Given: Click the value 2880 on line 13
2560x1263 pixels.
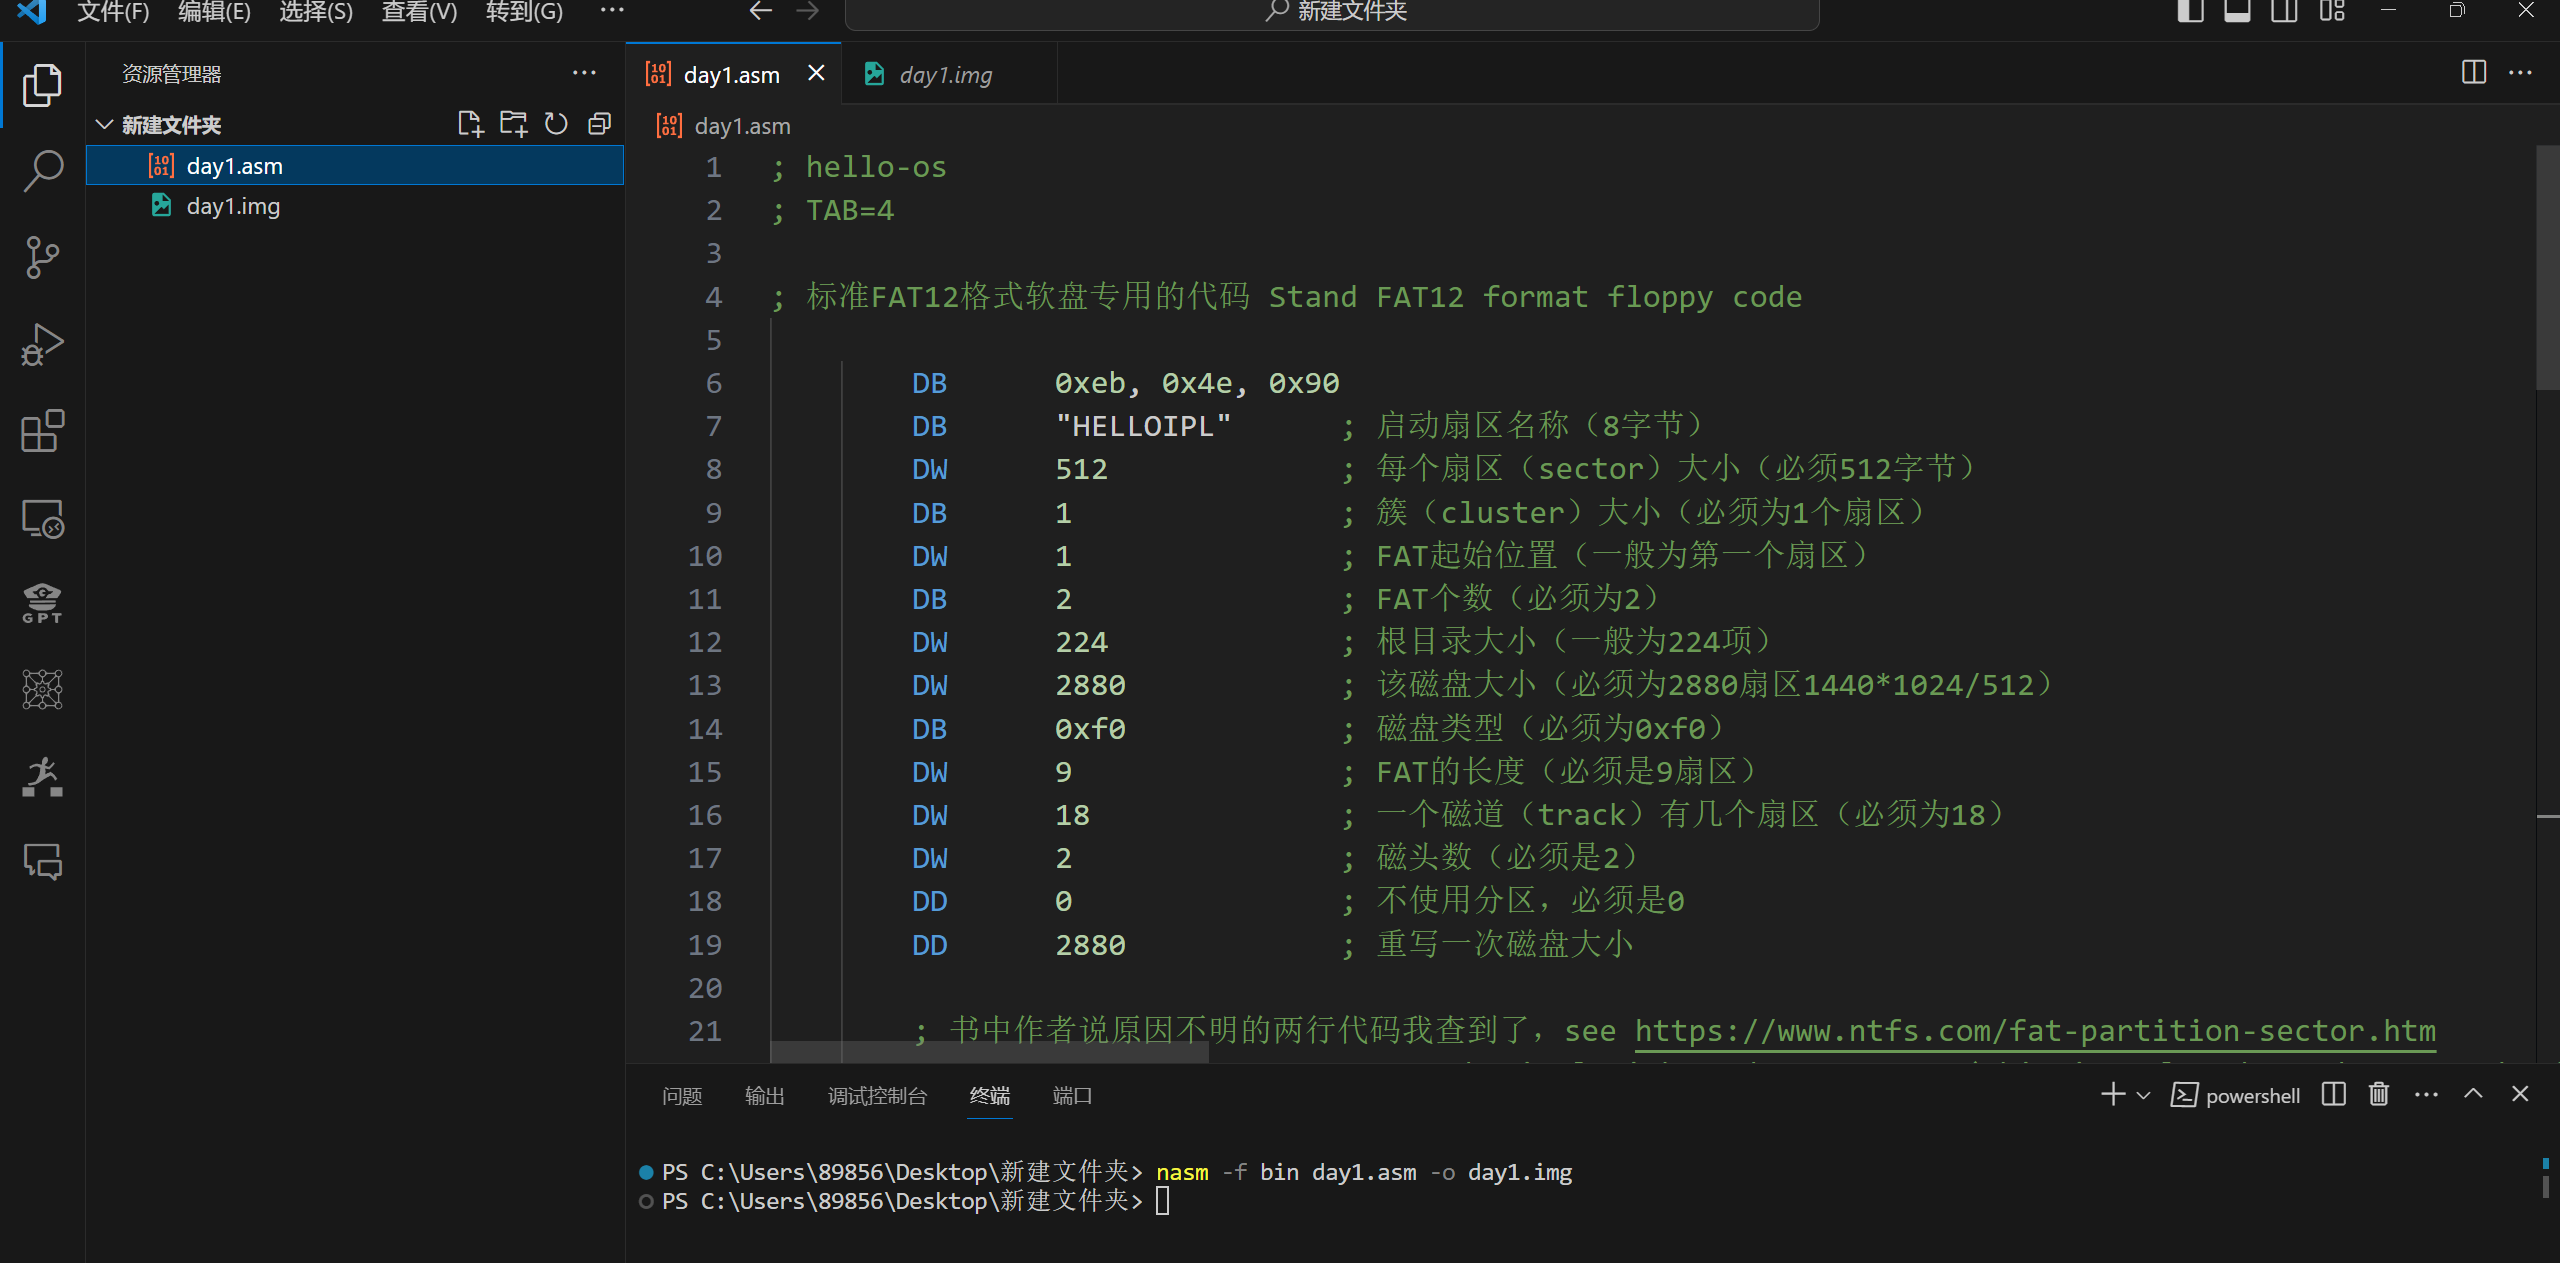Looking at the screenshot, I should (1090, 685).
